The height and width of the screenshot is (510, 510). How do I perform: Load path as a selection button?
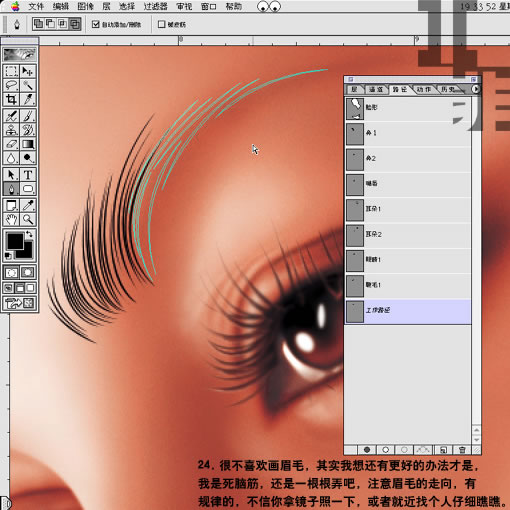(404, 450)
